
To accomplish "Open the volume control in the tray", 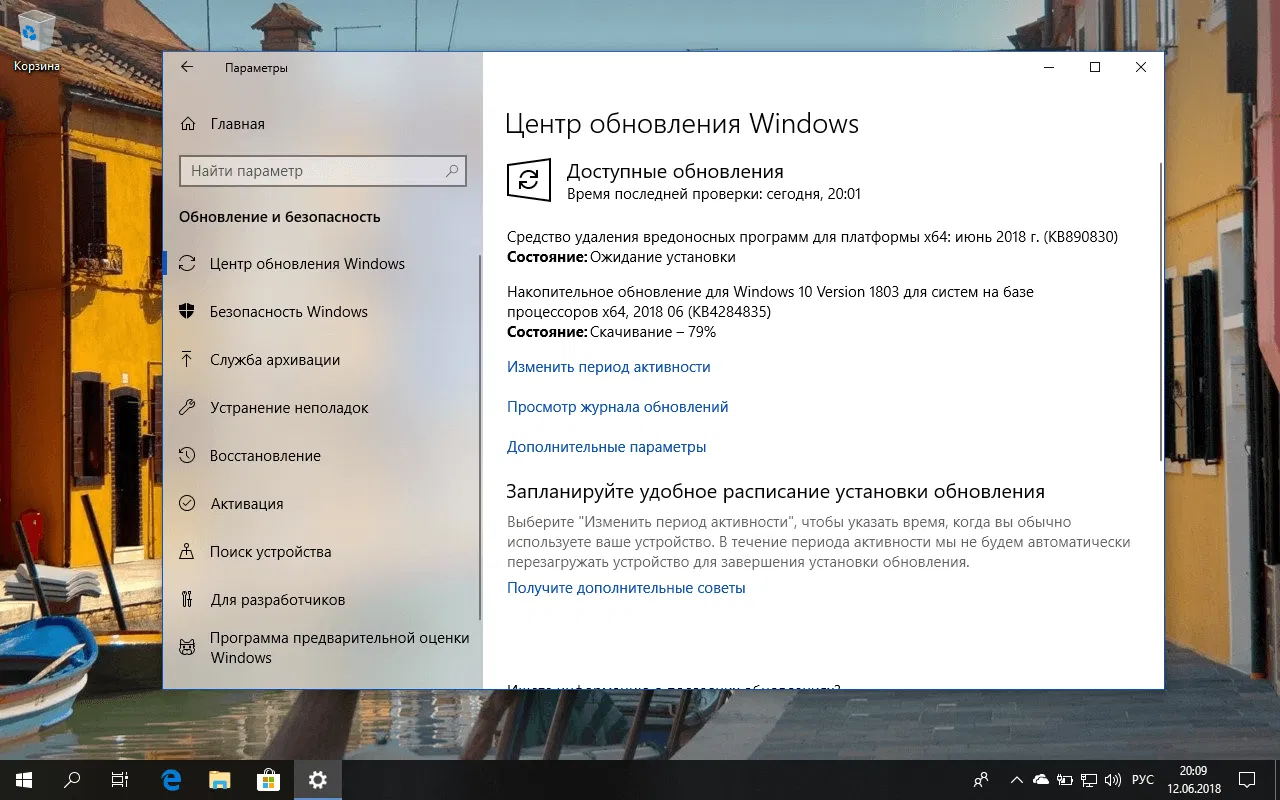I will 1113,779.
